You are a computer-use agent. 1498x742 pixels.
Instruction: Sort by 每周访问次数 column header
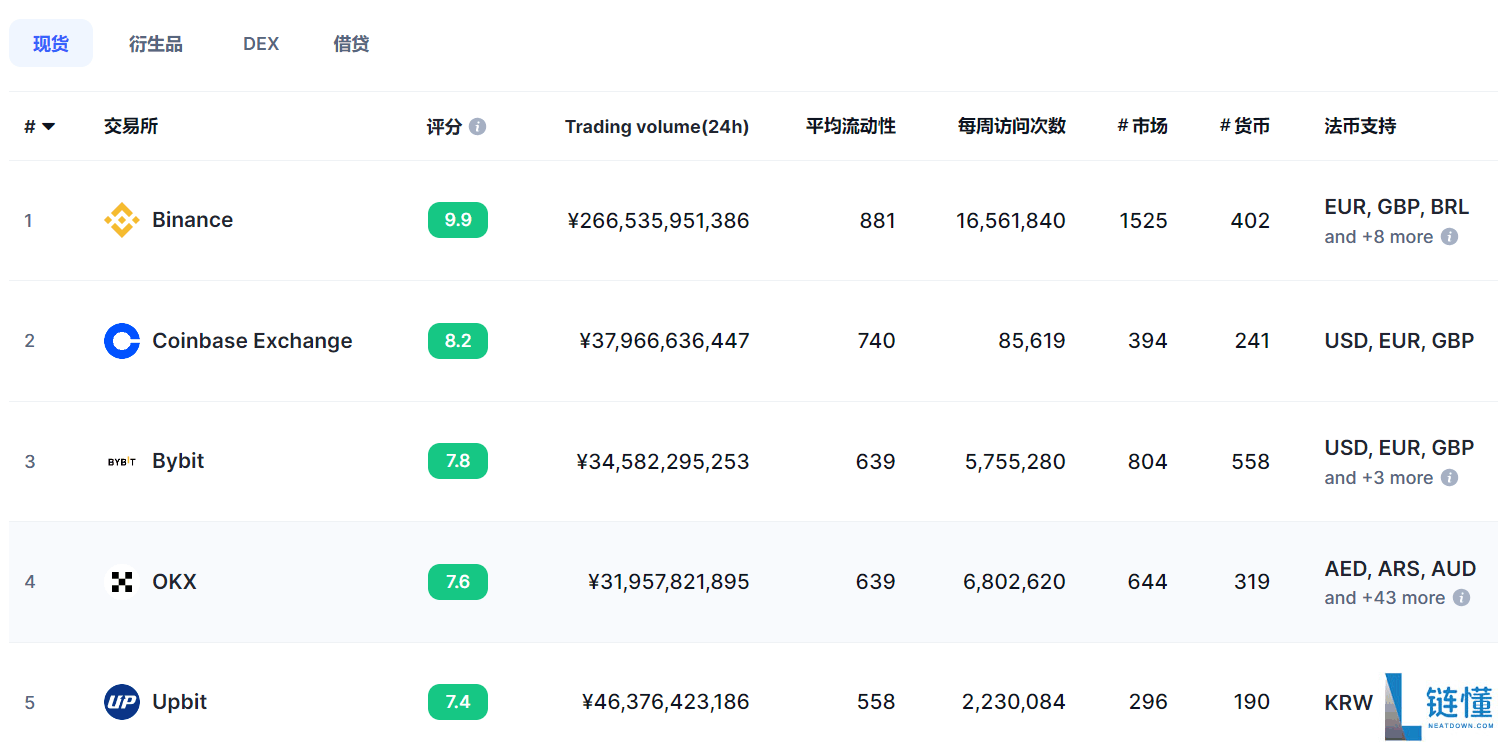(1011, 127)
